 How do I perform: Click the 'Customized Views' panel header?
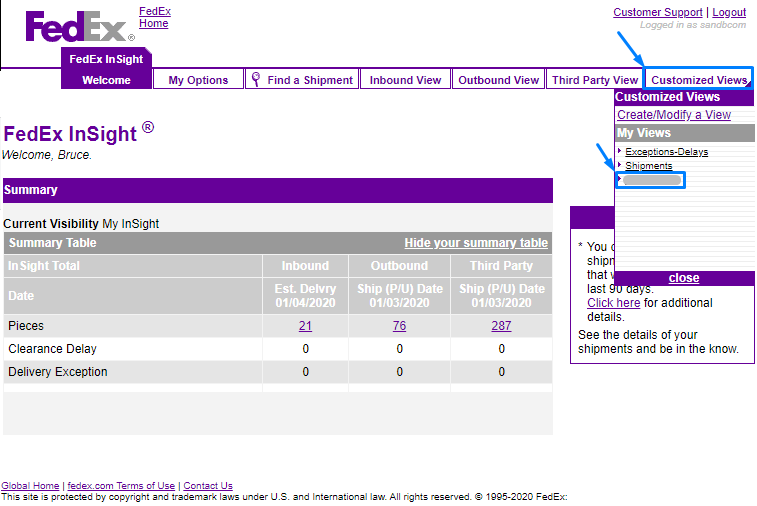(667, 97)
